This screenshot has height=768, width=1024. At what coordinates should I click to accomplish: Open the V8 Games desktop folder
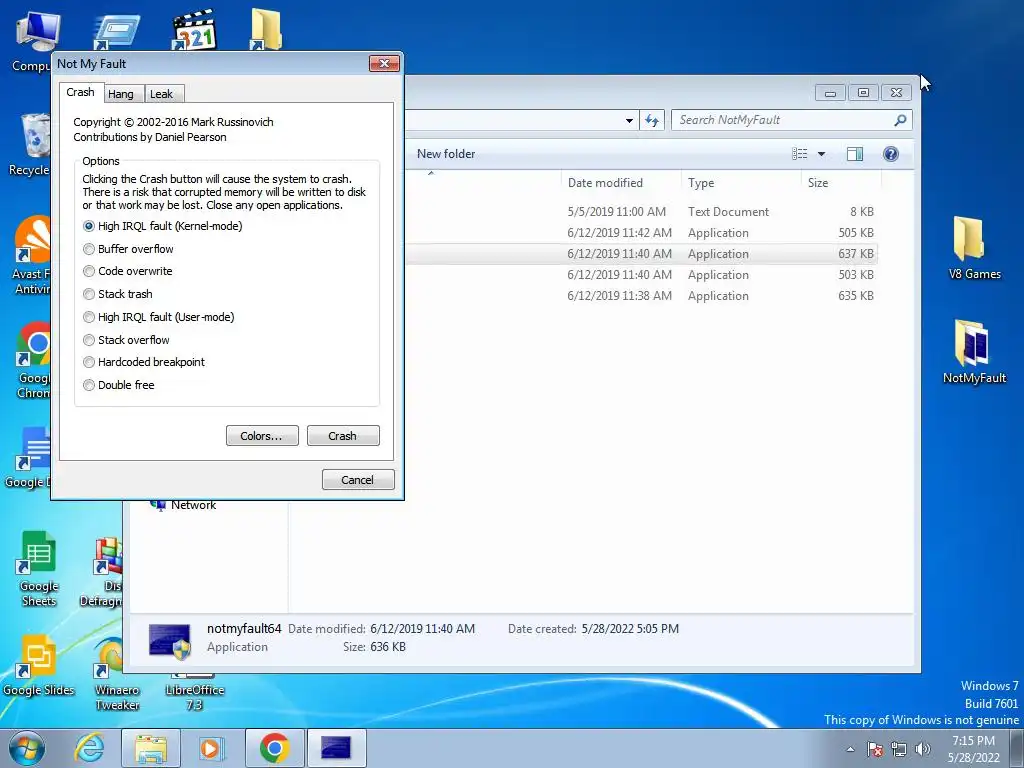(x=974, y=248)
